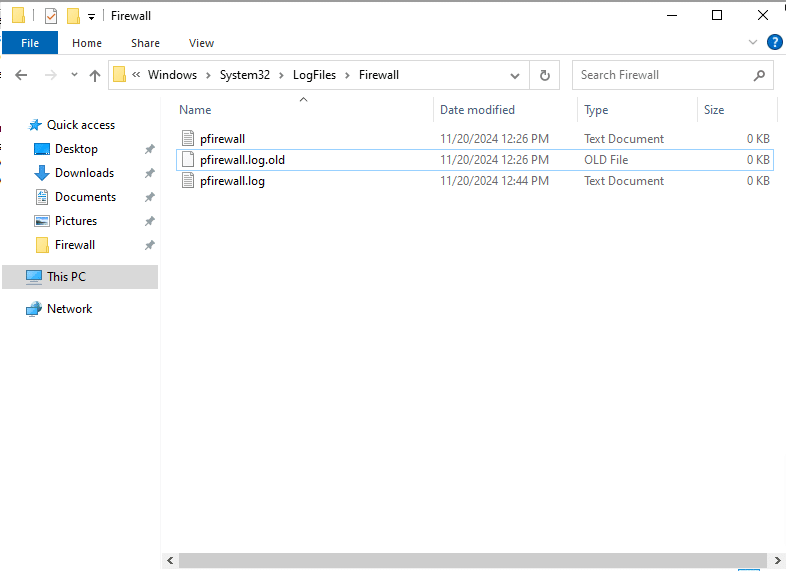Image resolution: width=786 pixels, height=571 pixels.
Task: Click the Properties icon in quick access toolbar
Action: tap(51, 16)
